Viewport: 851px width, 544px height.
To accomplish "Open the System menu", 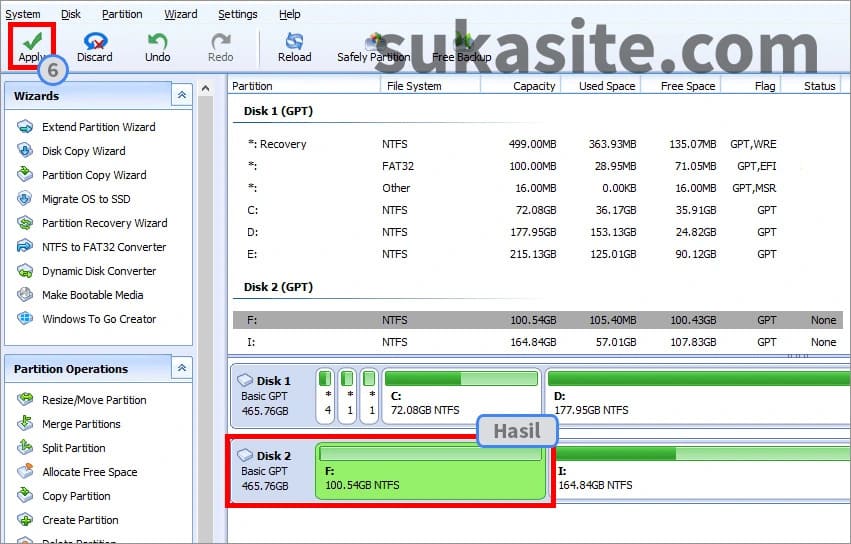I will pyautogui.click(x=23, y=14).
